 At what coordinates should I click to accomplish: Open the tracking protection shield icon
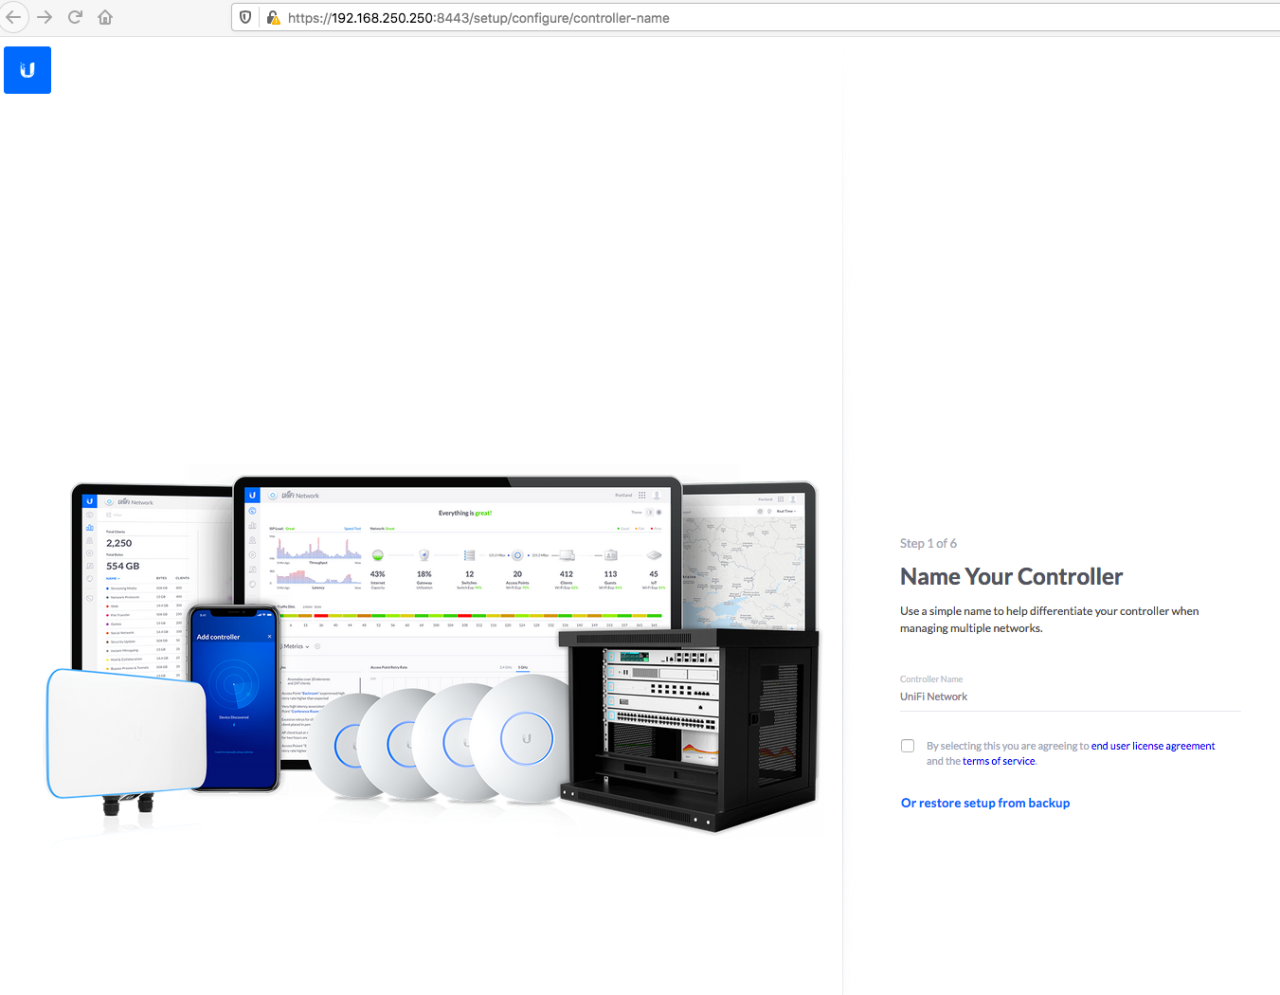246,17
